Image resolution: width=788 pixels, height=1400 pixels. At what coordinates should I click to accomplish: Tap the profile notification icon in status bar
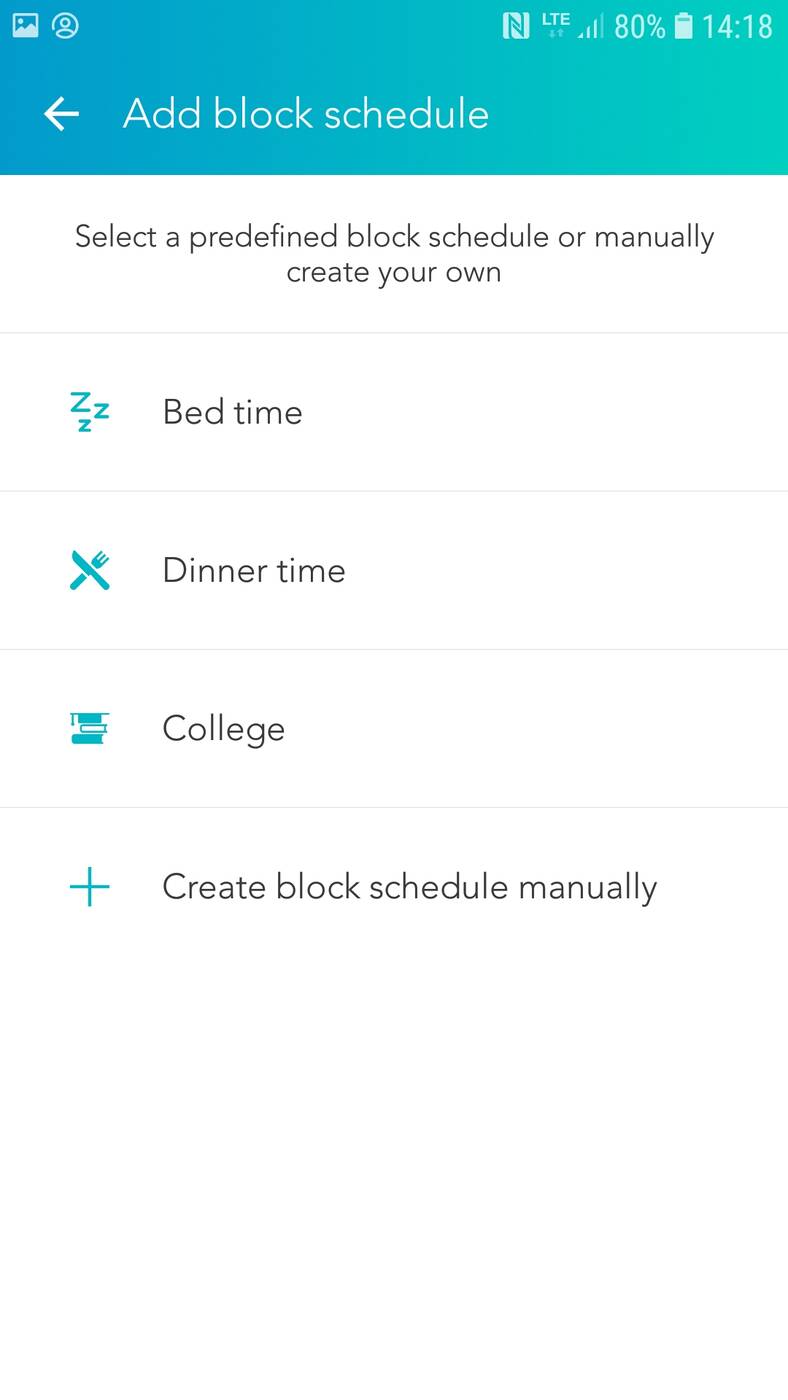point(66,26)
